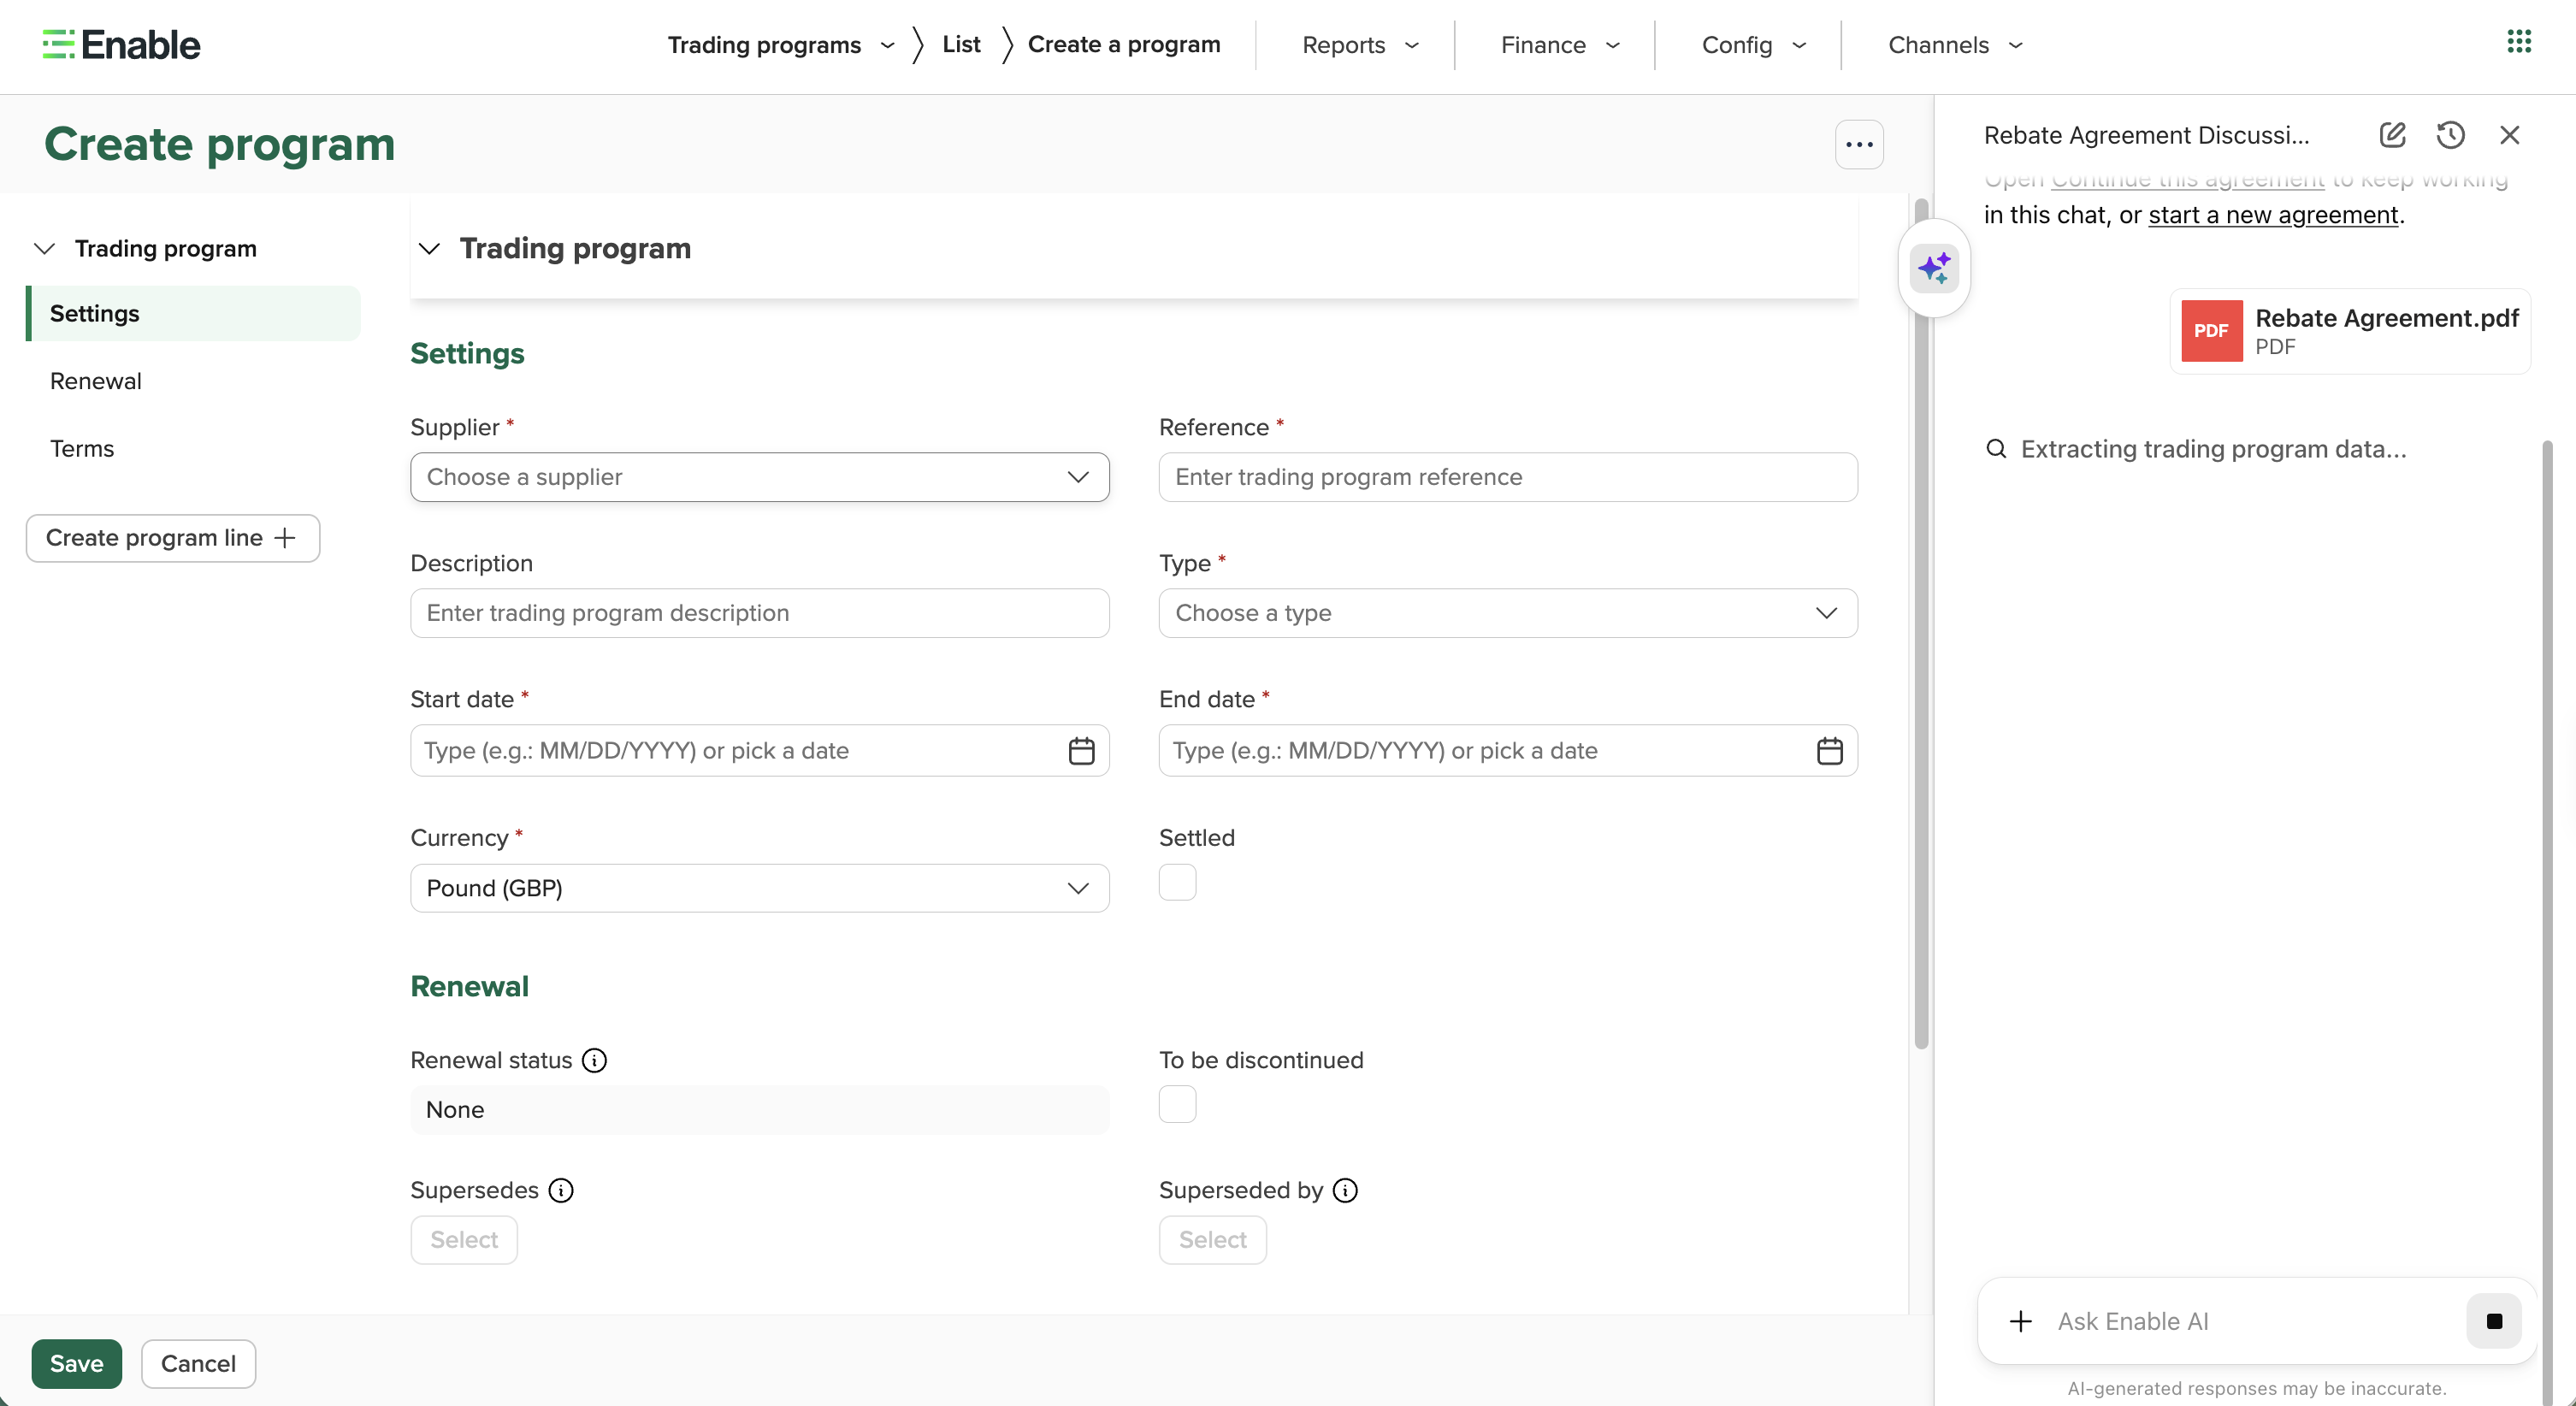Click the Save button

(x=76, y=1363)
